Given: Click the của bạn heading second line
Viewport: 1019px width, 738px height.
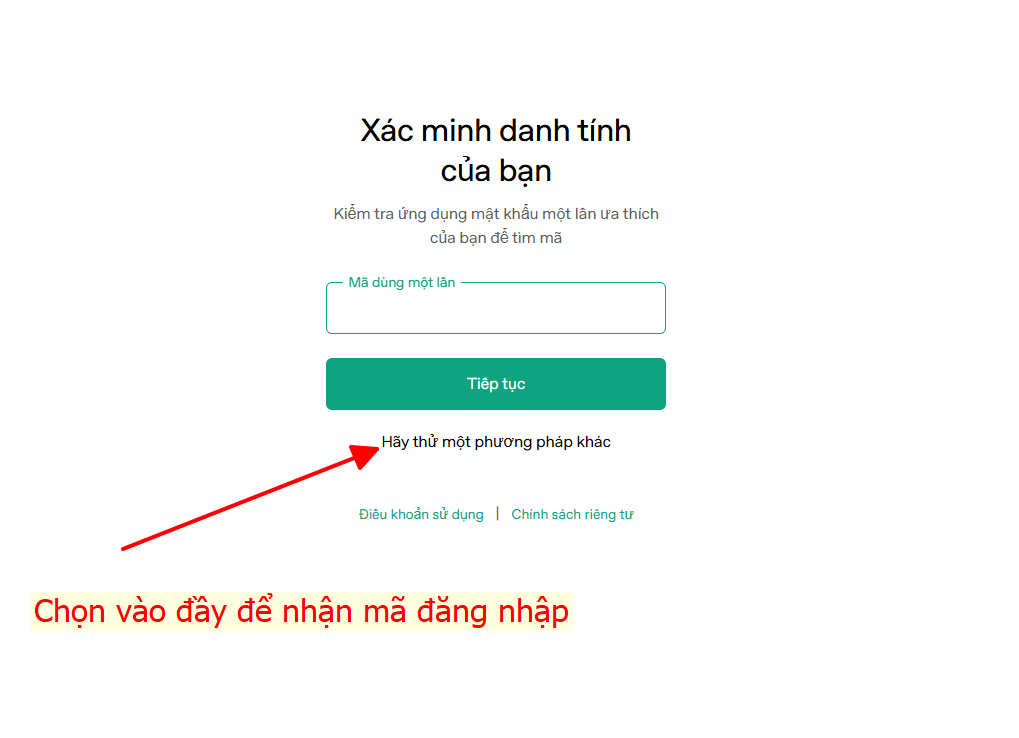Looking at the screenshot, I should click(496, 171).
